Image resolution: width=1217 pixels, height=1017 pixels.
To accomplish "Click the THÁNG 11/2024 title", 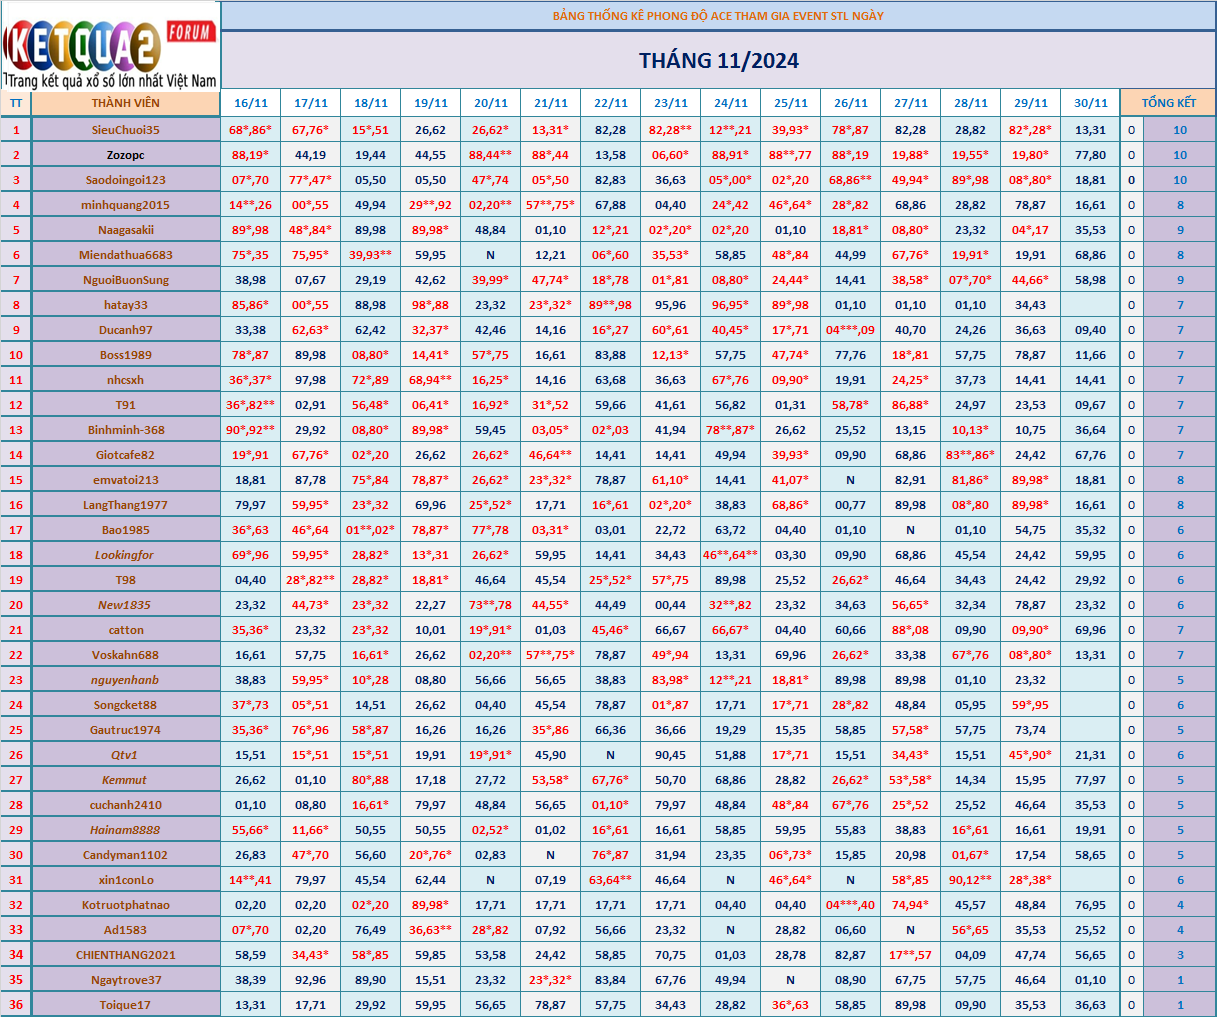I will [x=718, y=61].
